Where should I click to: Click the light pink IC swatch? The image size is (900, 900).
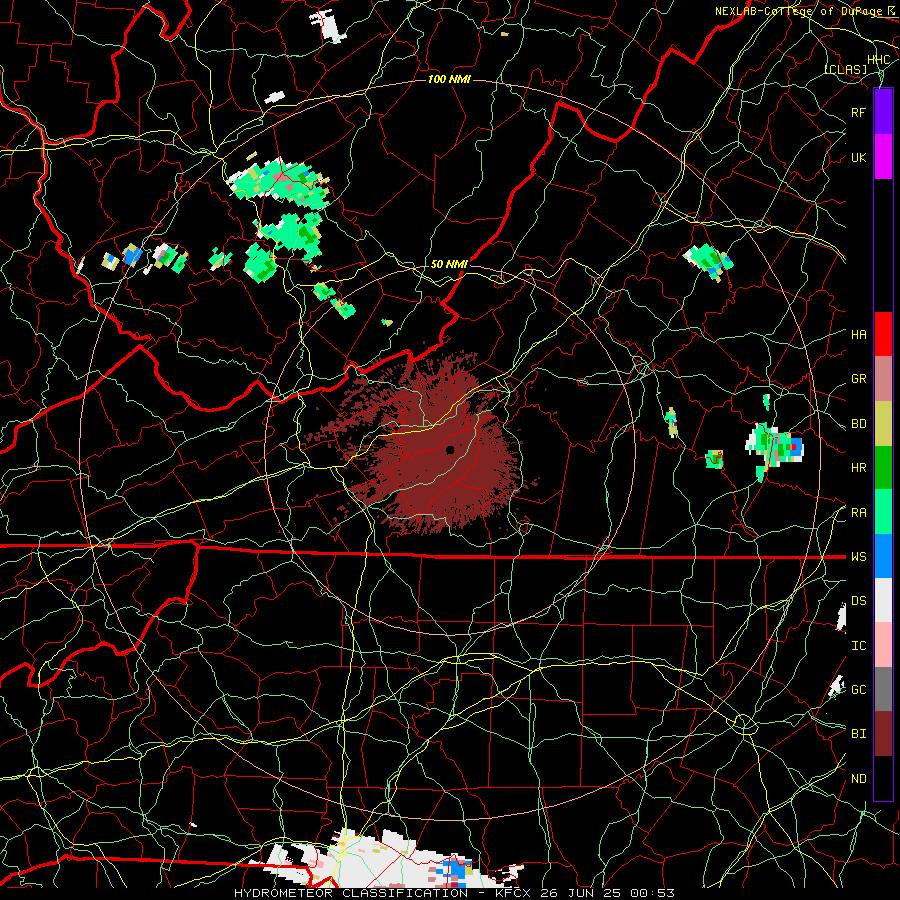coord(883,645)
